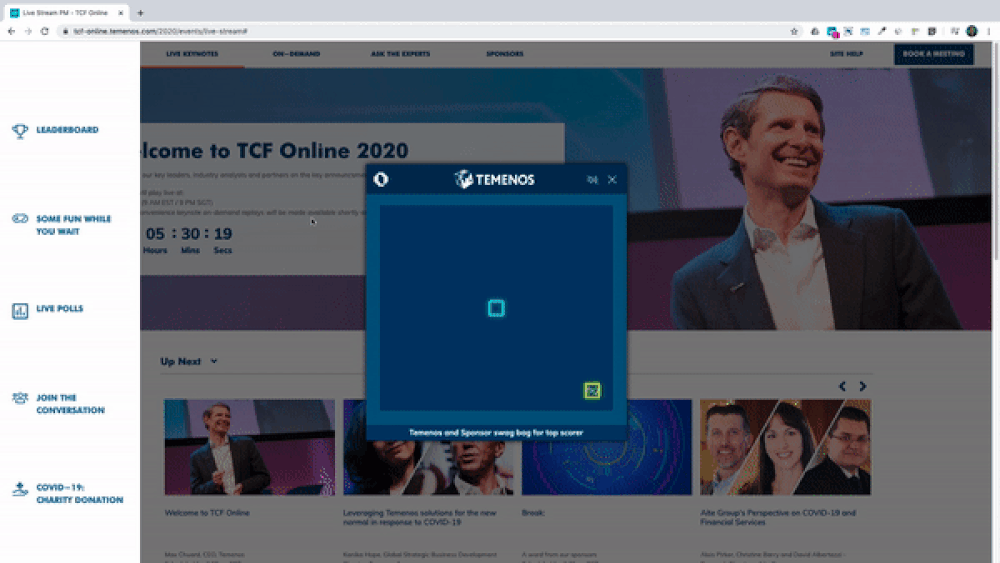Screen dimensions: 1000x563
Task: Click the Live Polls chart icon
Action: point(20,310)
